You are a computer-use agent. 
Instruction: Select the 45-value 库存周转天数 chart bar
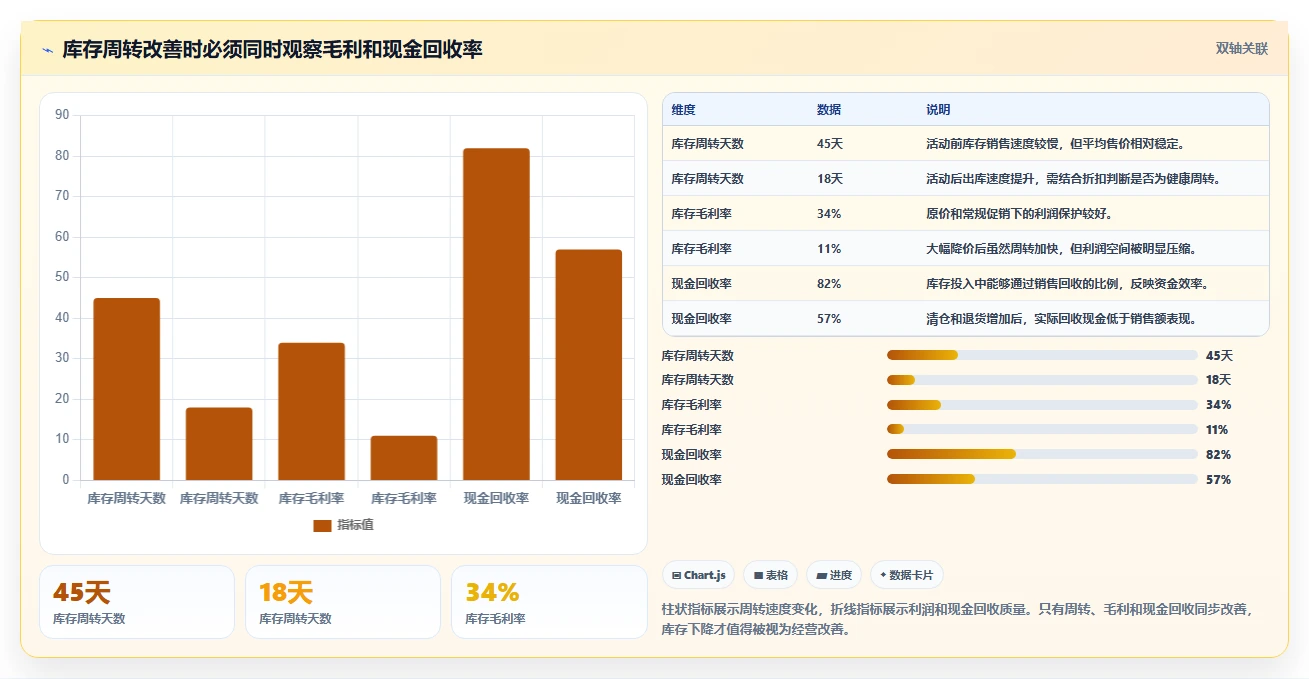[127, 389]
